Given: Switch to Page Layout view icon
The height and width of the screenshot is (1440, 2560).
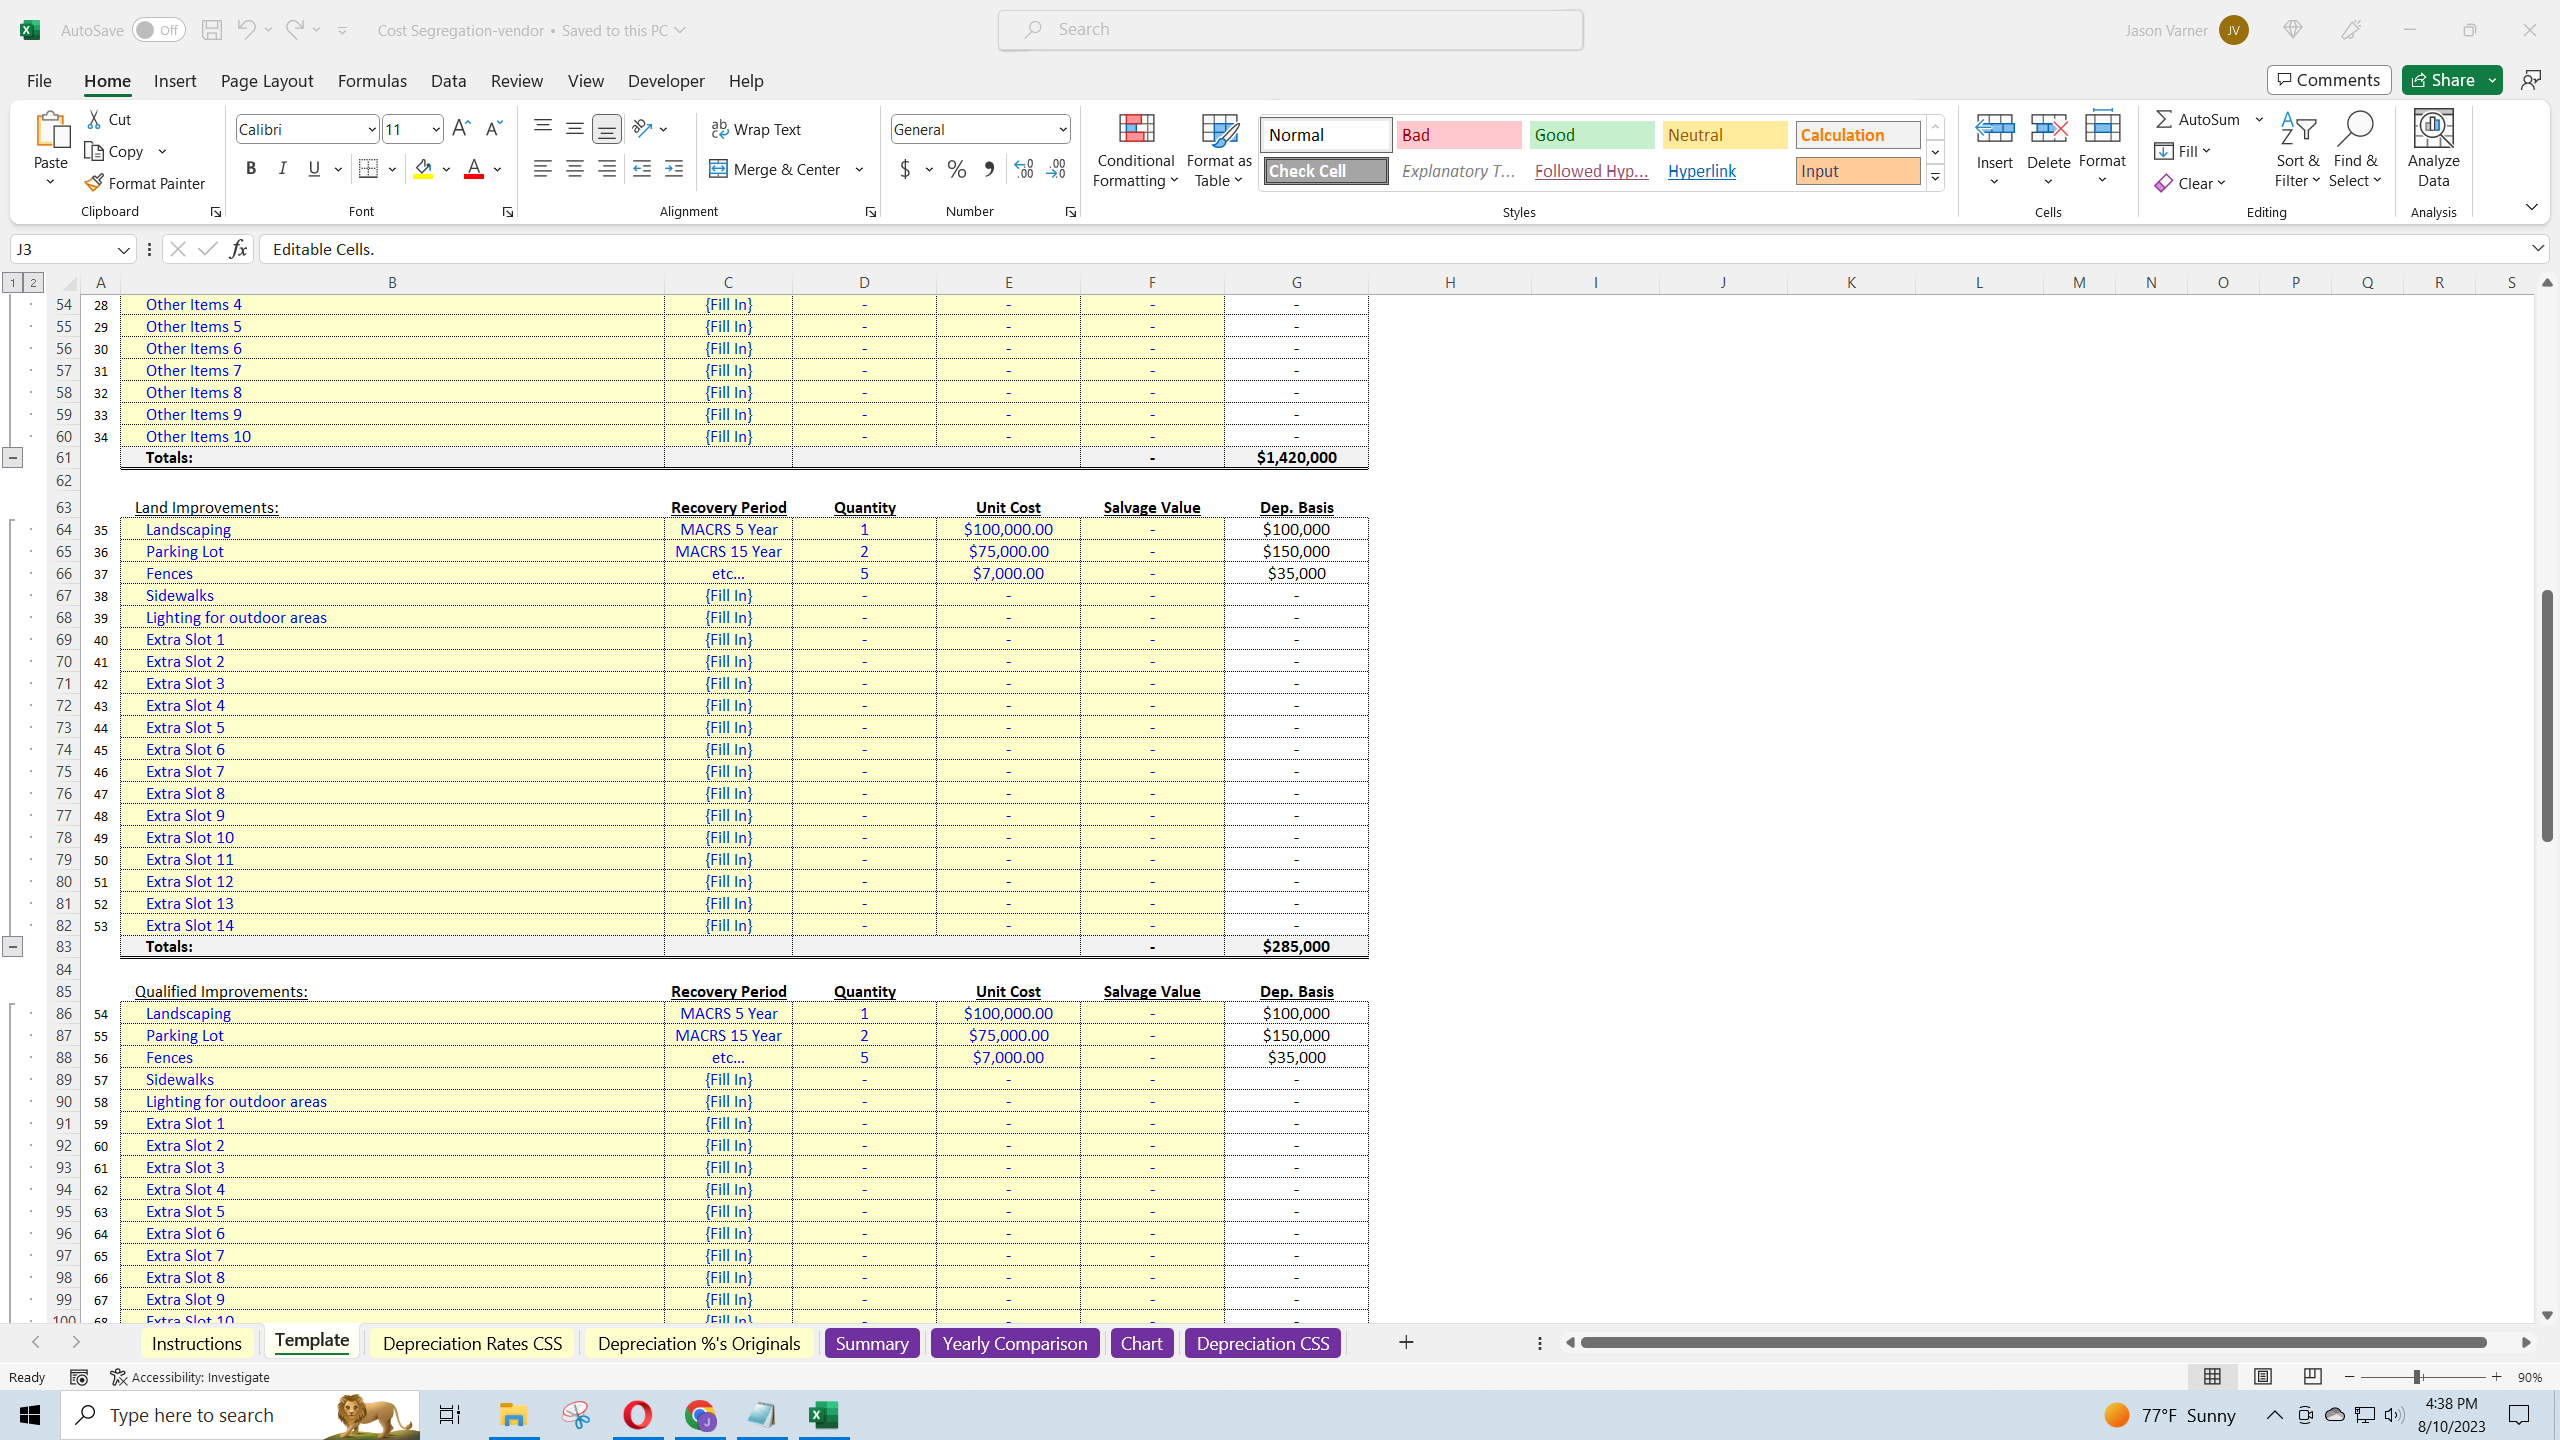Looking at the screenshot, I should (x=2263, y=1377).
